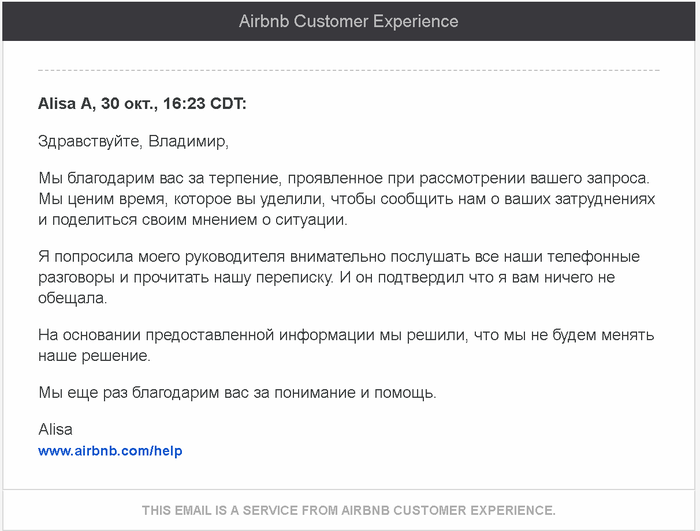Image resolution: width=700 pixels, height=531 pixels.
Task: Click the paragraph starting Мы благодарим вас за терпение
Action: tap(343, 178)
